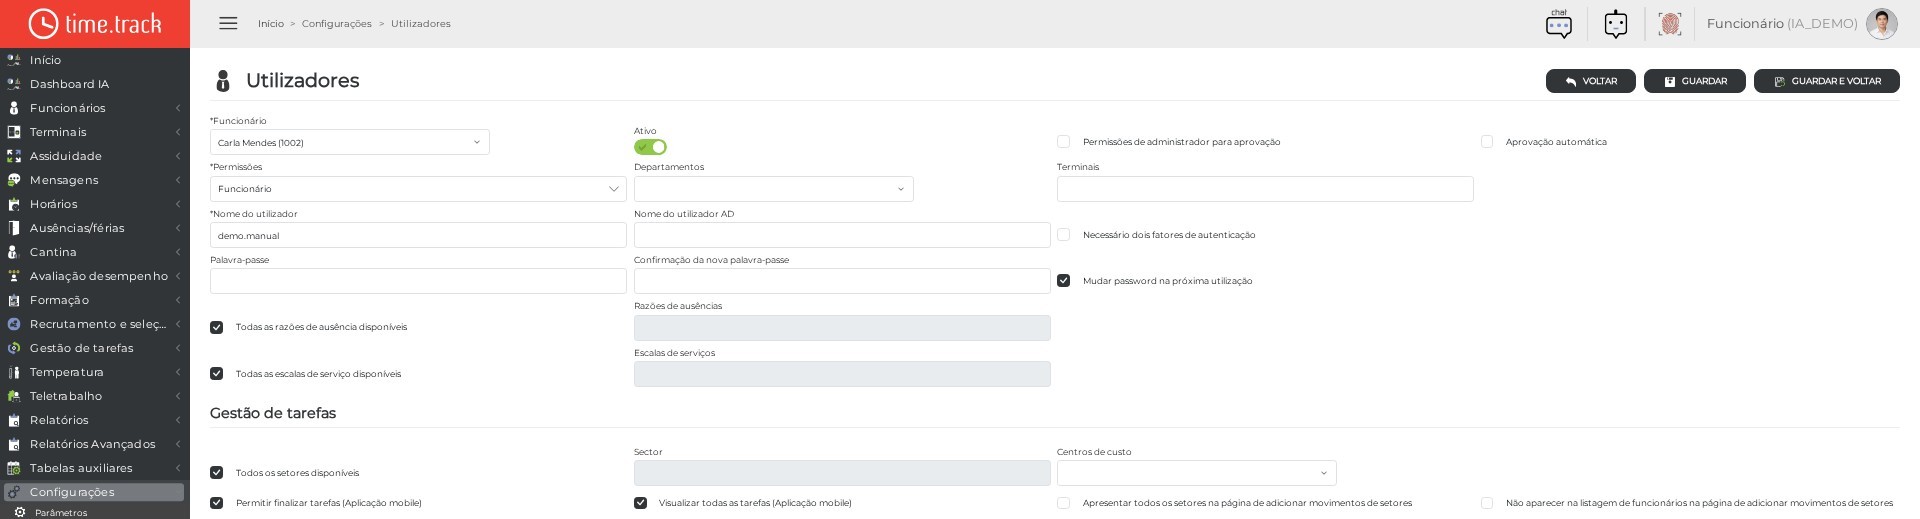Check Necessário dois fatores de autenticação
This screenshot has height=519, width=1920.
pos(1064,235)
